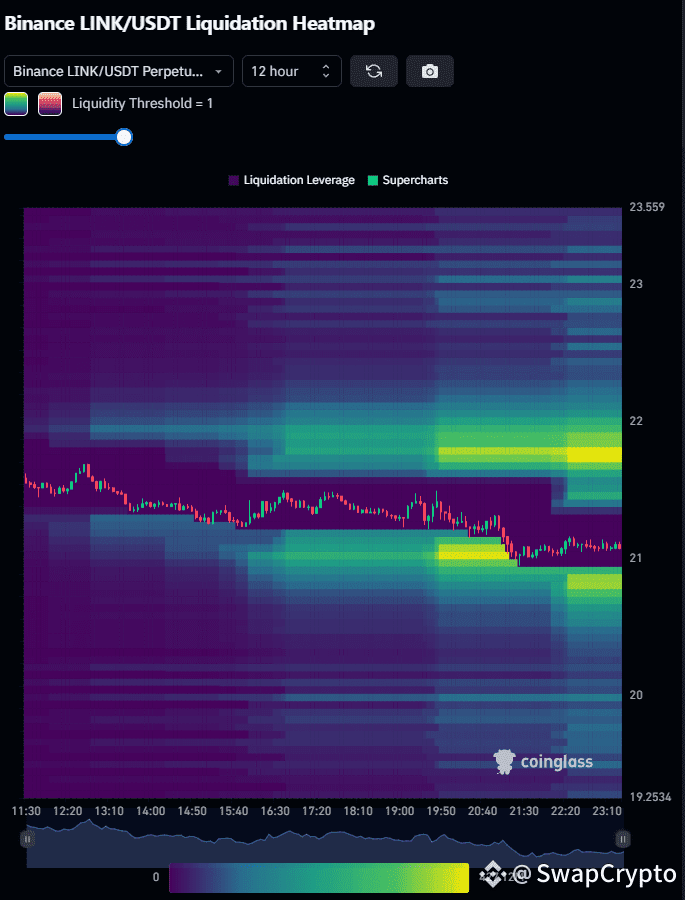Click the mini price overview chart in zoom bar
This screenshot has height=900, width=685.
click(325, 843)
